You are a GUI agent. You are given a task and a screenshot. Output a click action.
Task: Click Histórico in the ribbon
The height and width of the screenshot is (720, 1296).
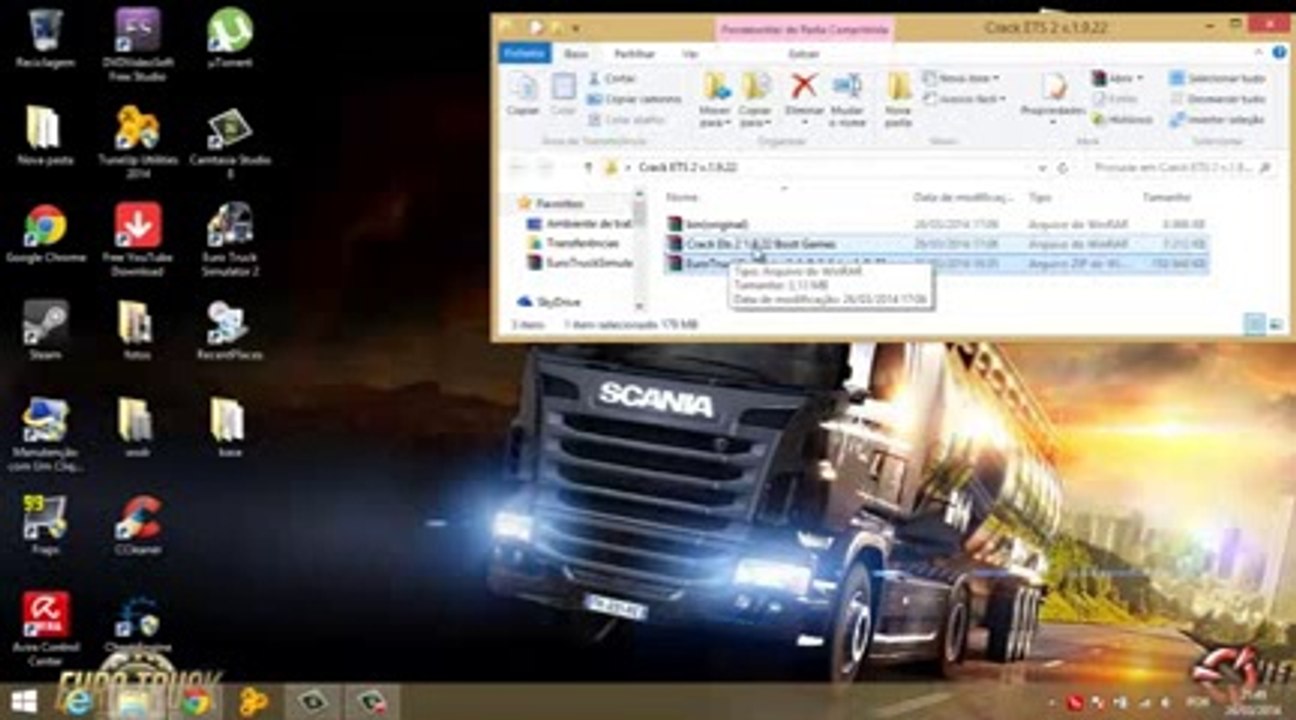click(x=1122, y=119)
